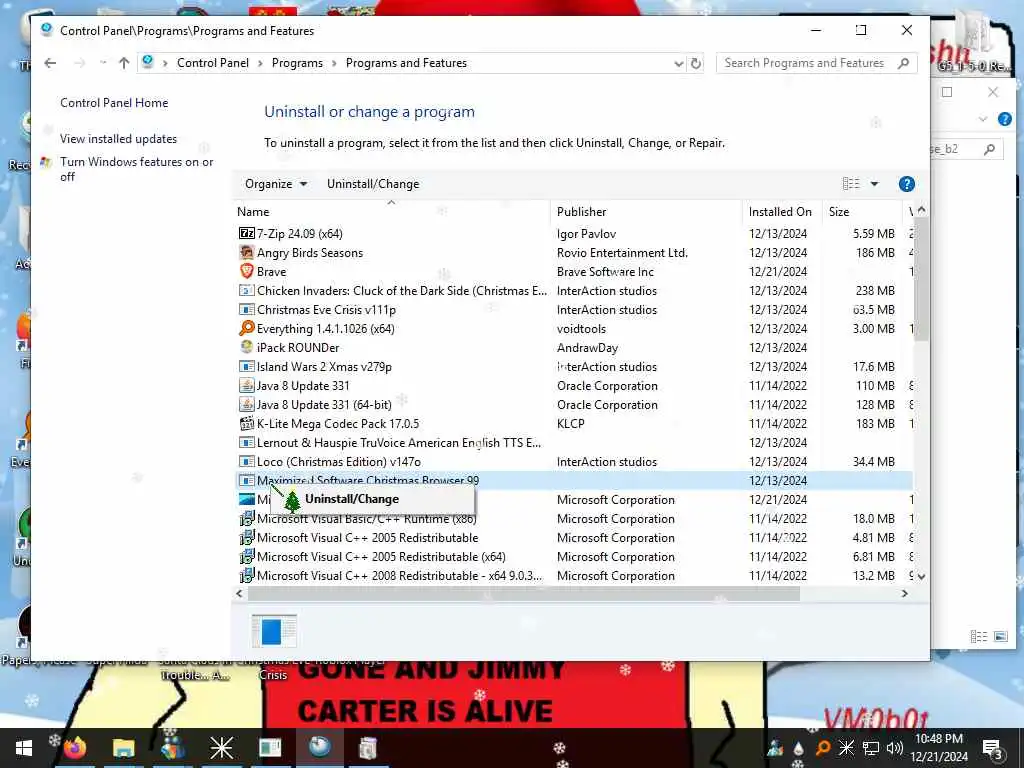Image resolution: width=1024 pixels, height=768 pixels.
Task: Click the selected program's details pane thumbnail
Action: pyautogui.click(x=274, y=631)
